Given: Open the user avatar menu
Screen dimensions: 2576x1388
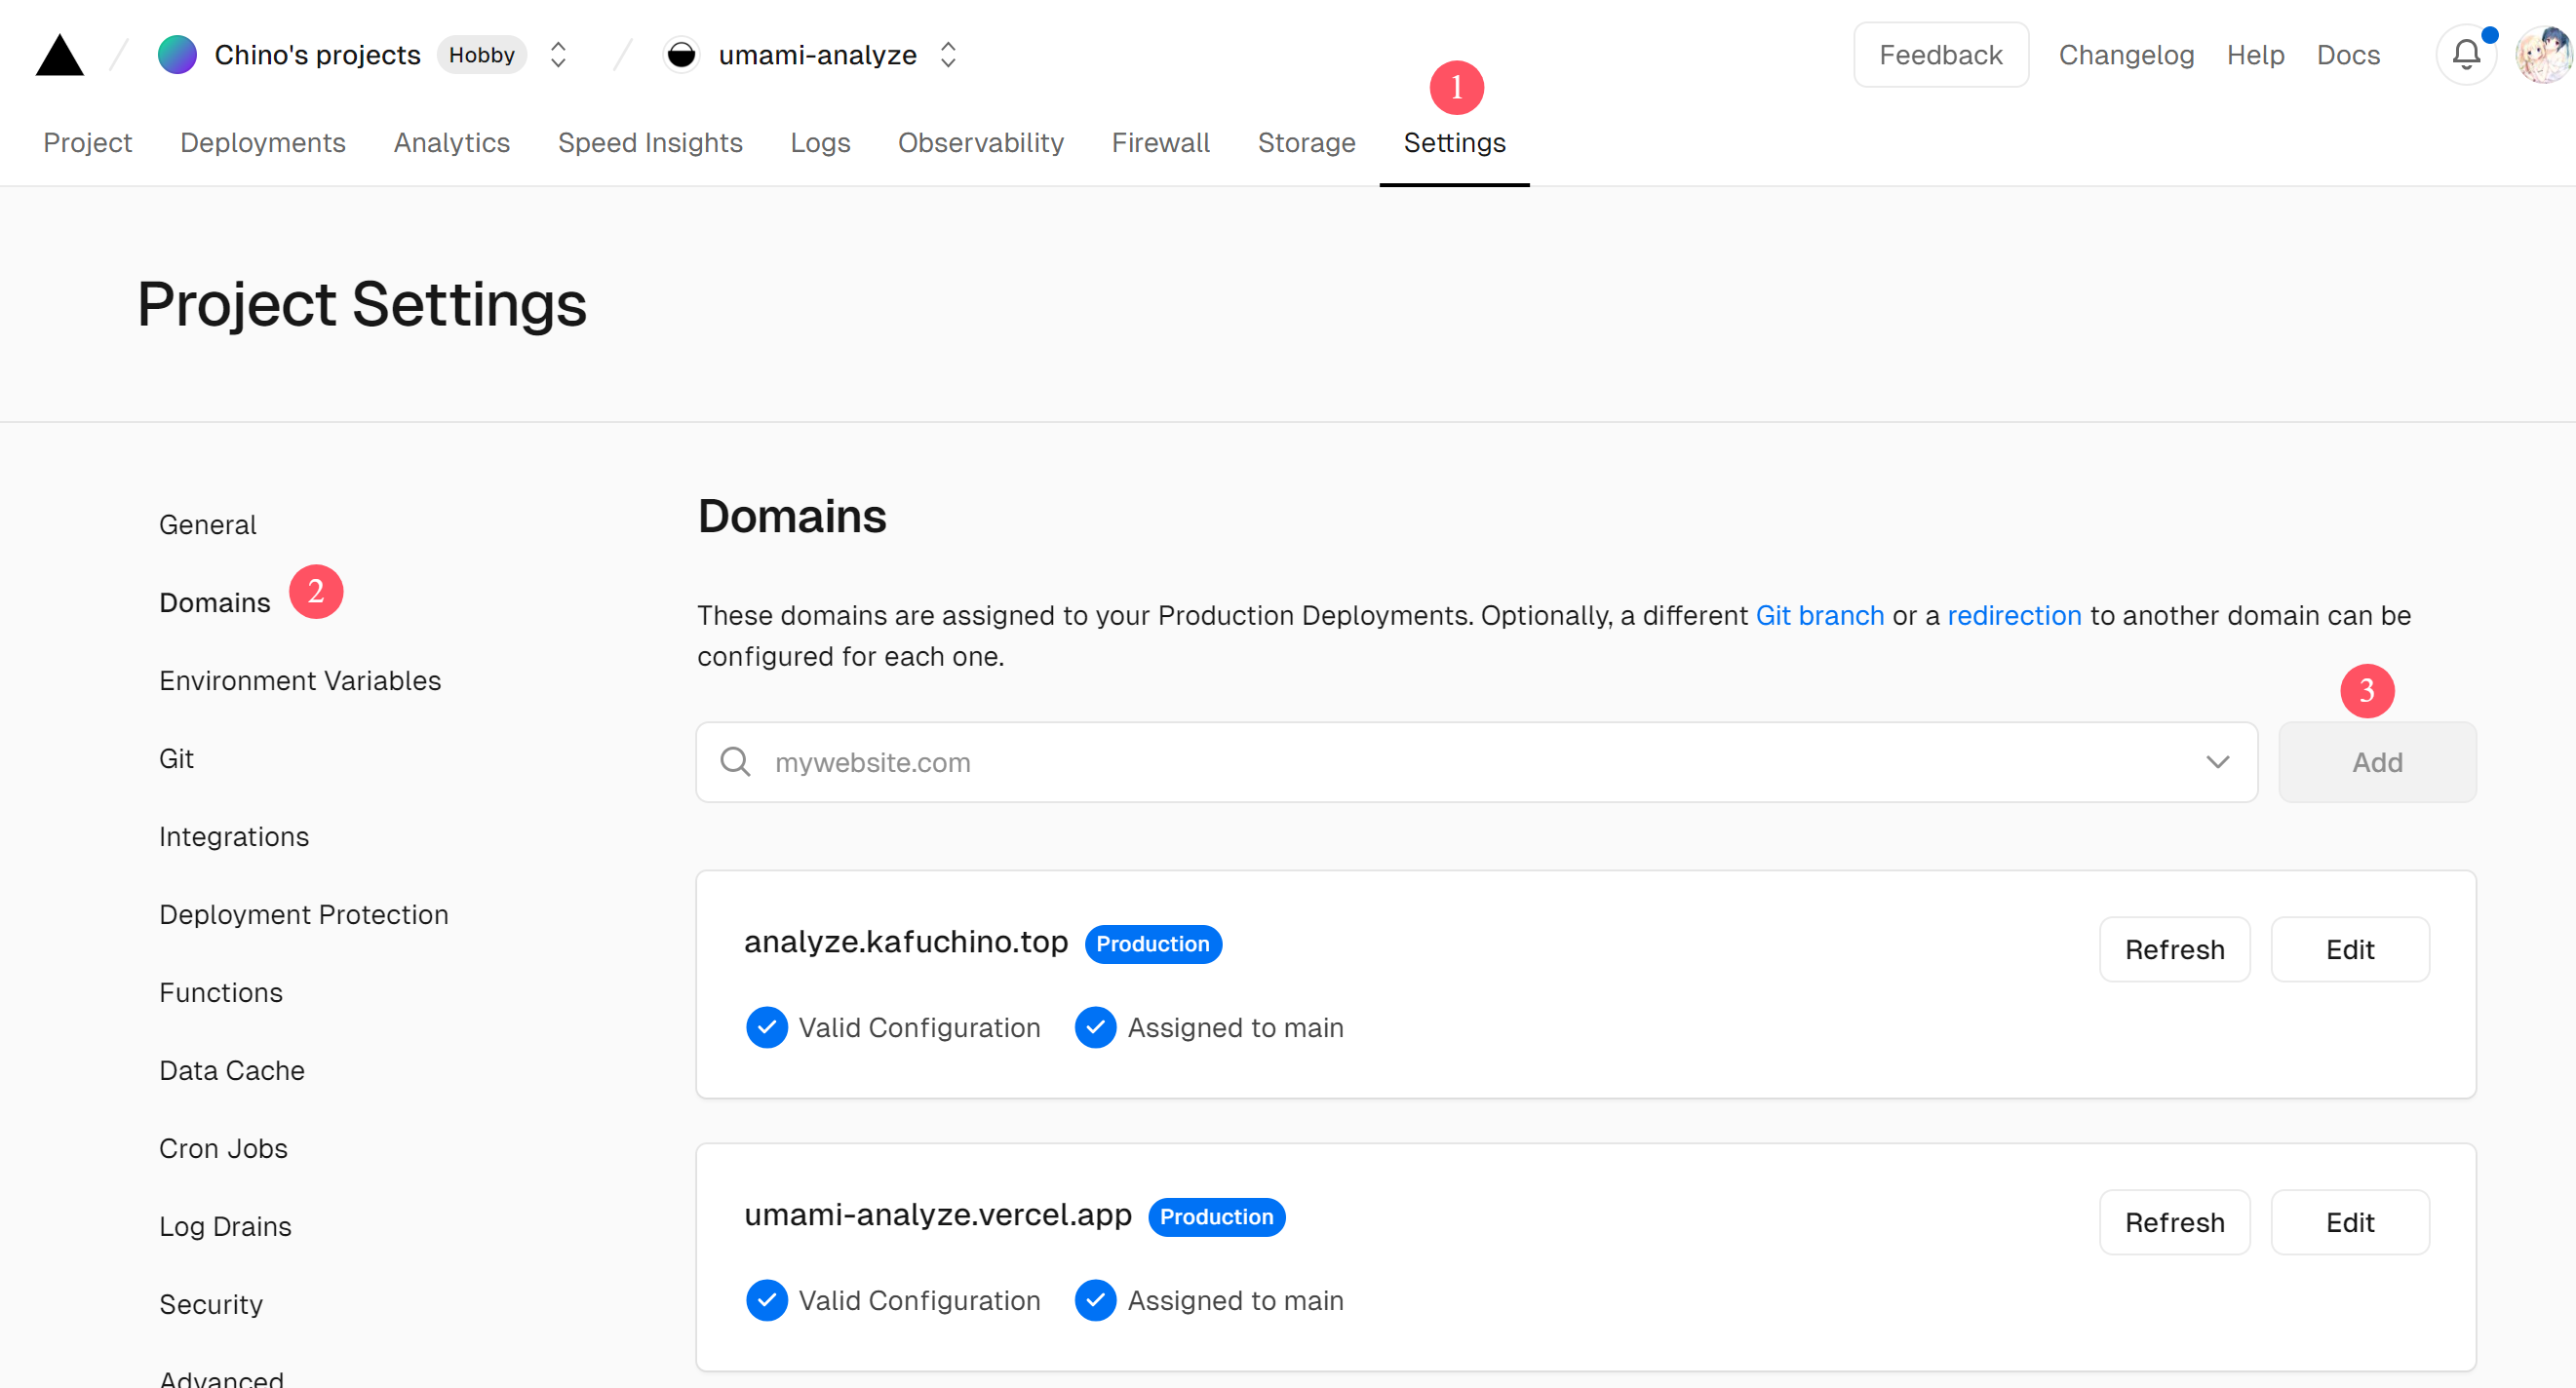Looking at the screenshot, I should point(2544,55).
